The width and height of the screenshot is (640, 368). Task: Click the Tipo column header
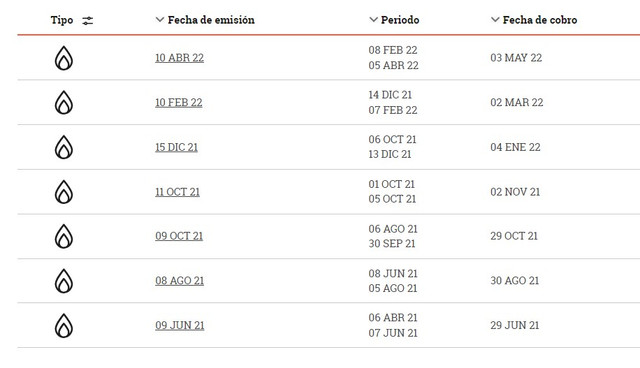point(62,20)
